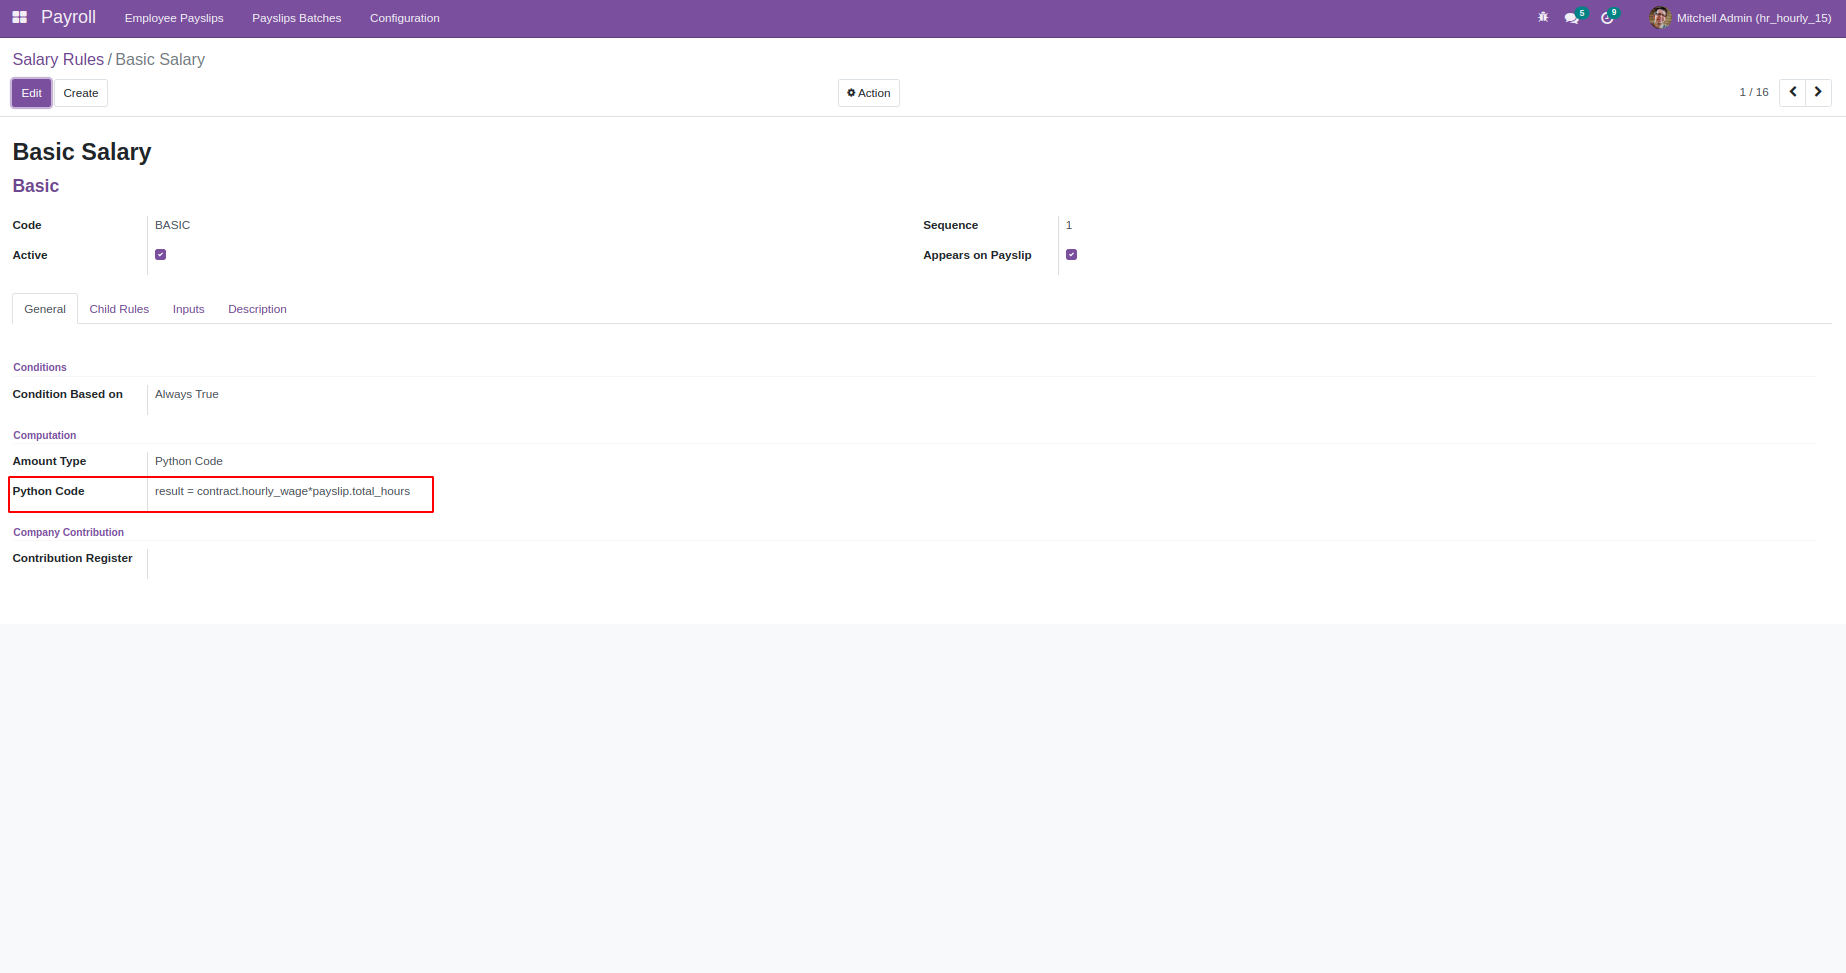Click the Basic Salary breadcrumb text
This screenshot has width=1846, height=973.
(x=160, y=60)
